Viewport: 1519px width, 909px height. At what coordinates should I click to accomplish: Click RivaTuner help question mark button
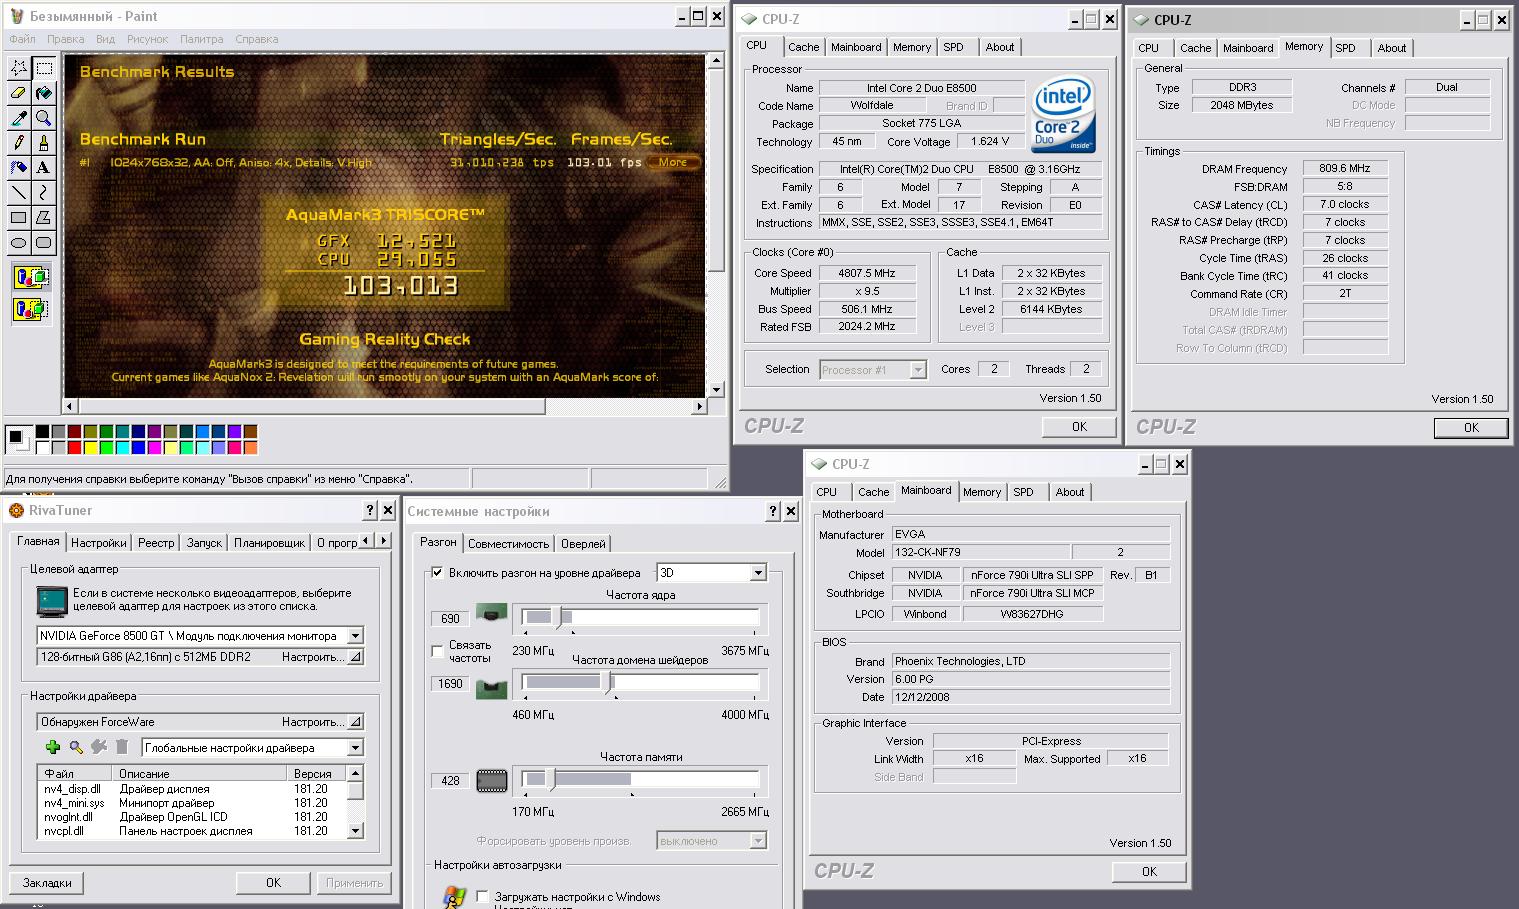pyautogui.click(x=369, y=510)
